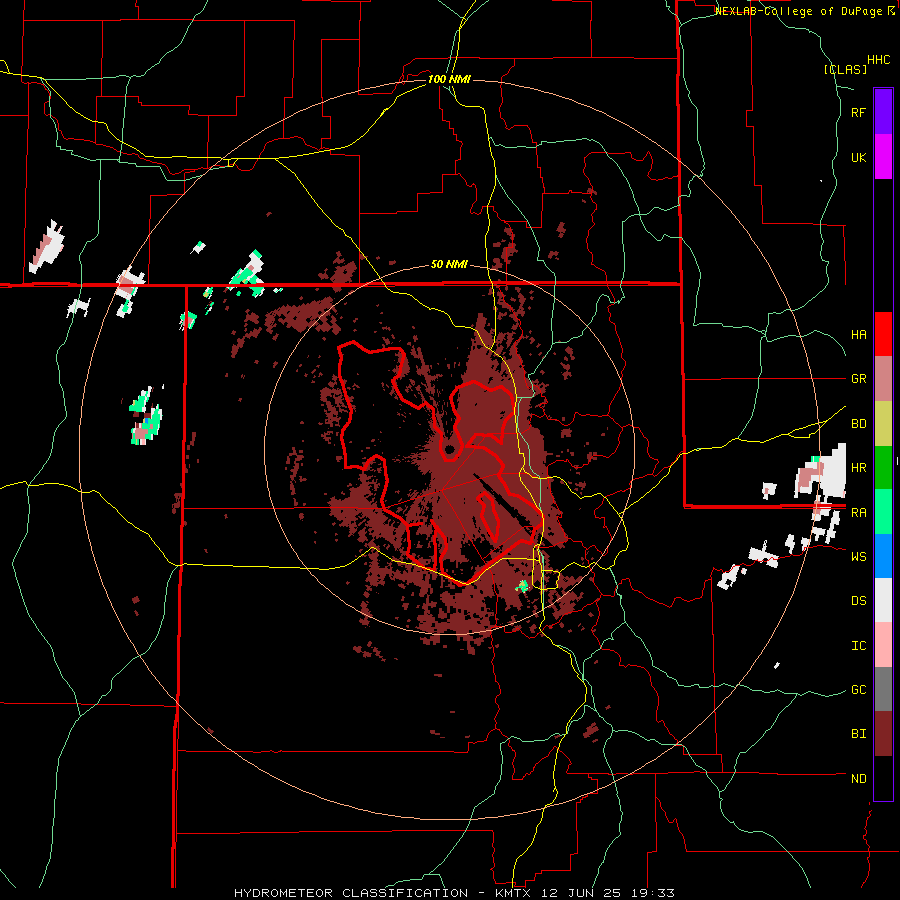The height and width of the screenshot is (900, 900).
Task: Click the magenta UK legend color swatch
Action: click(883, 157)
